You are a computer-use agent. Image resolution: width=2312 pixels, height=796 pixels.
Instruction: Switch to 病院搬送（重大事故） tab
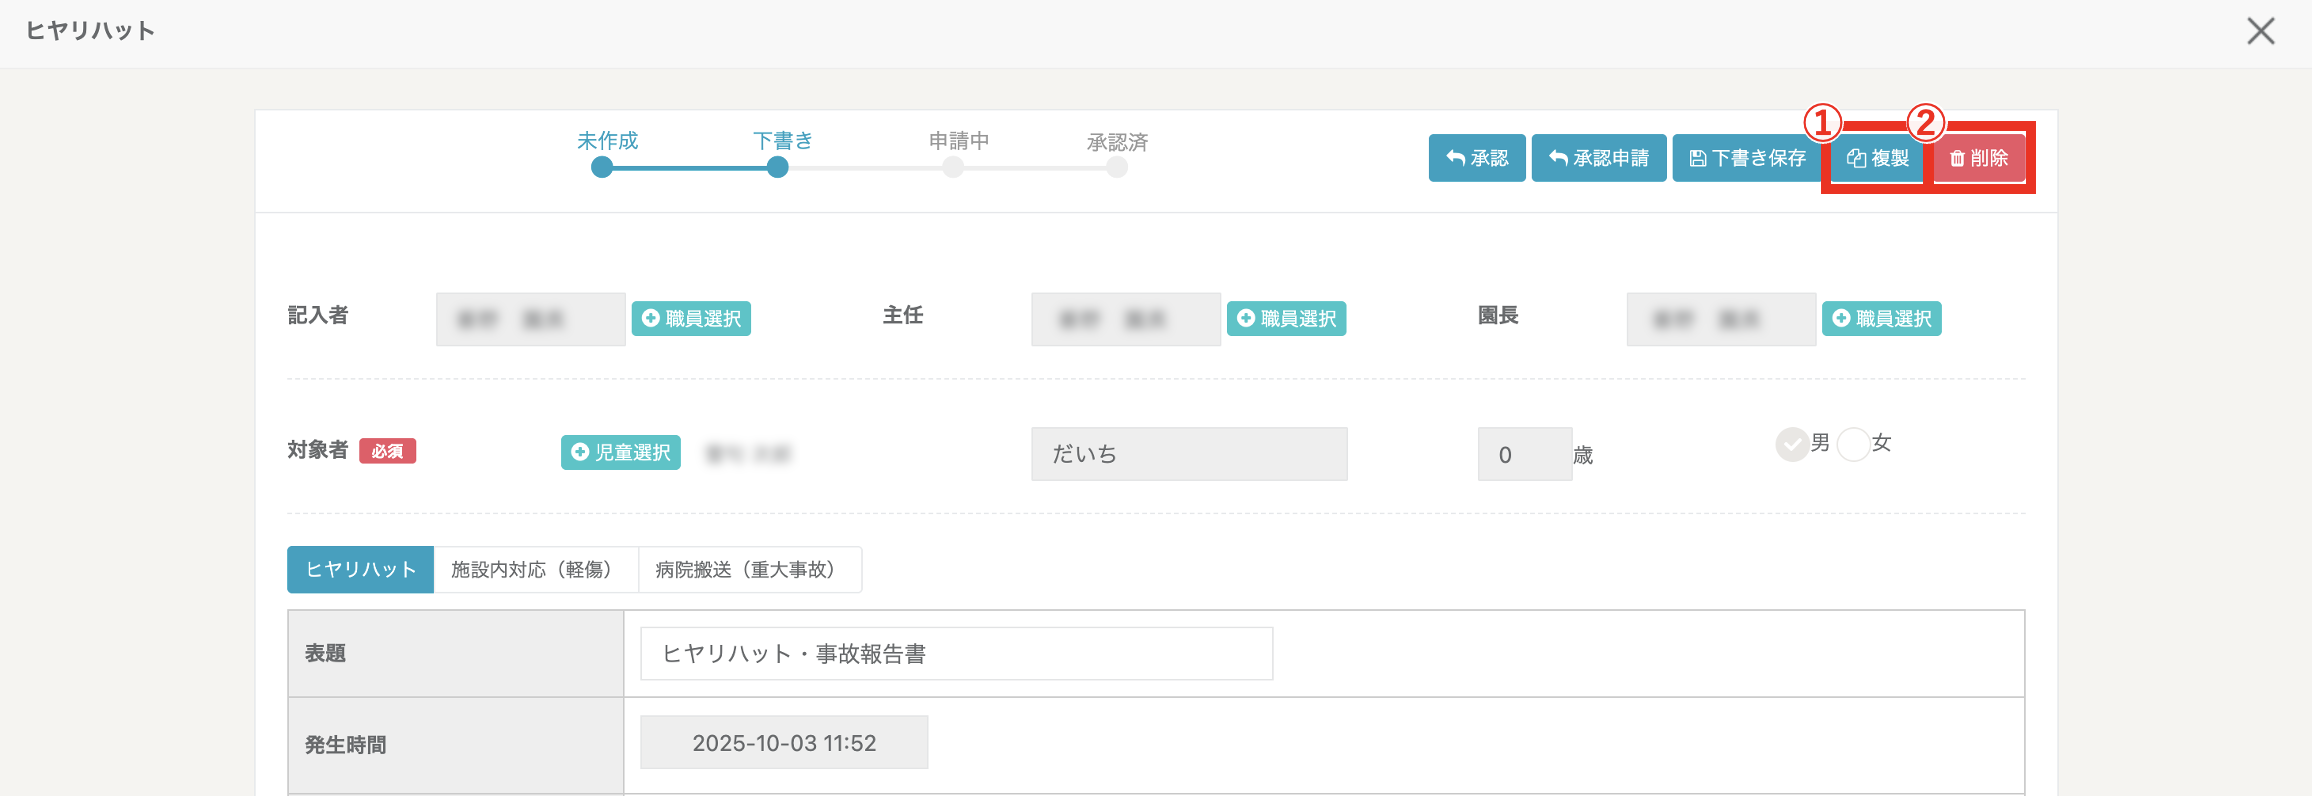click(749, 570)
